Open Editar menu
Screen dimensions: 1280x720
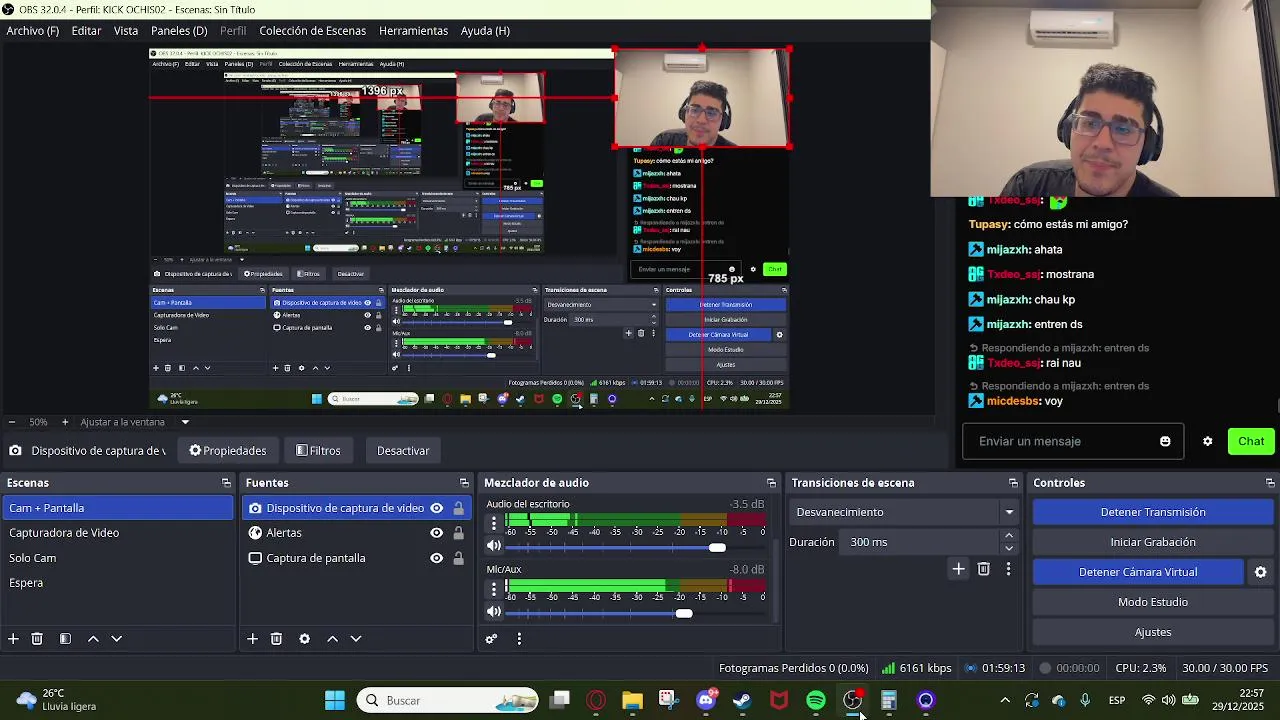coord(86,31)
